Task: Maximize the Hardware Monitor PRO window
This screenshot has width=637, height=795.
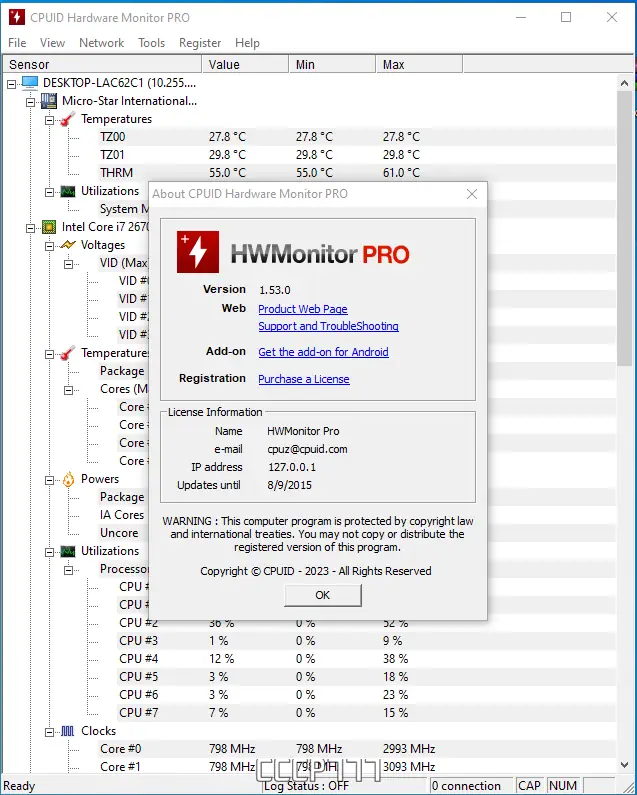Action: [566, 17]
